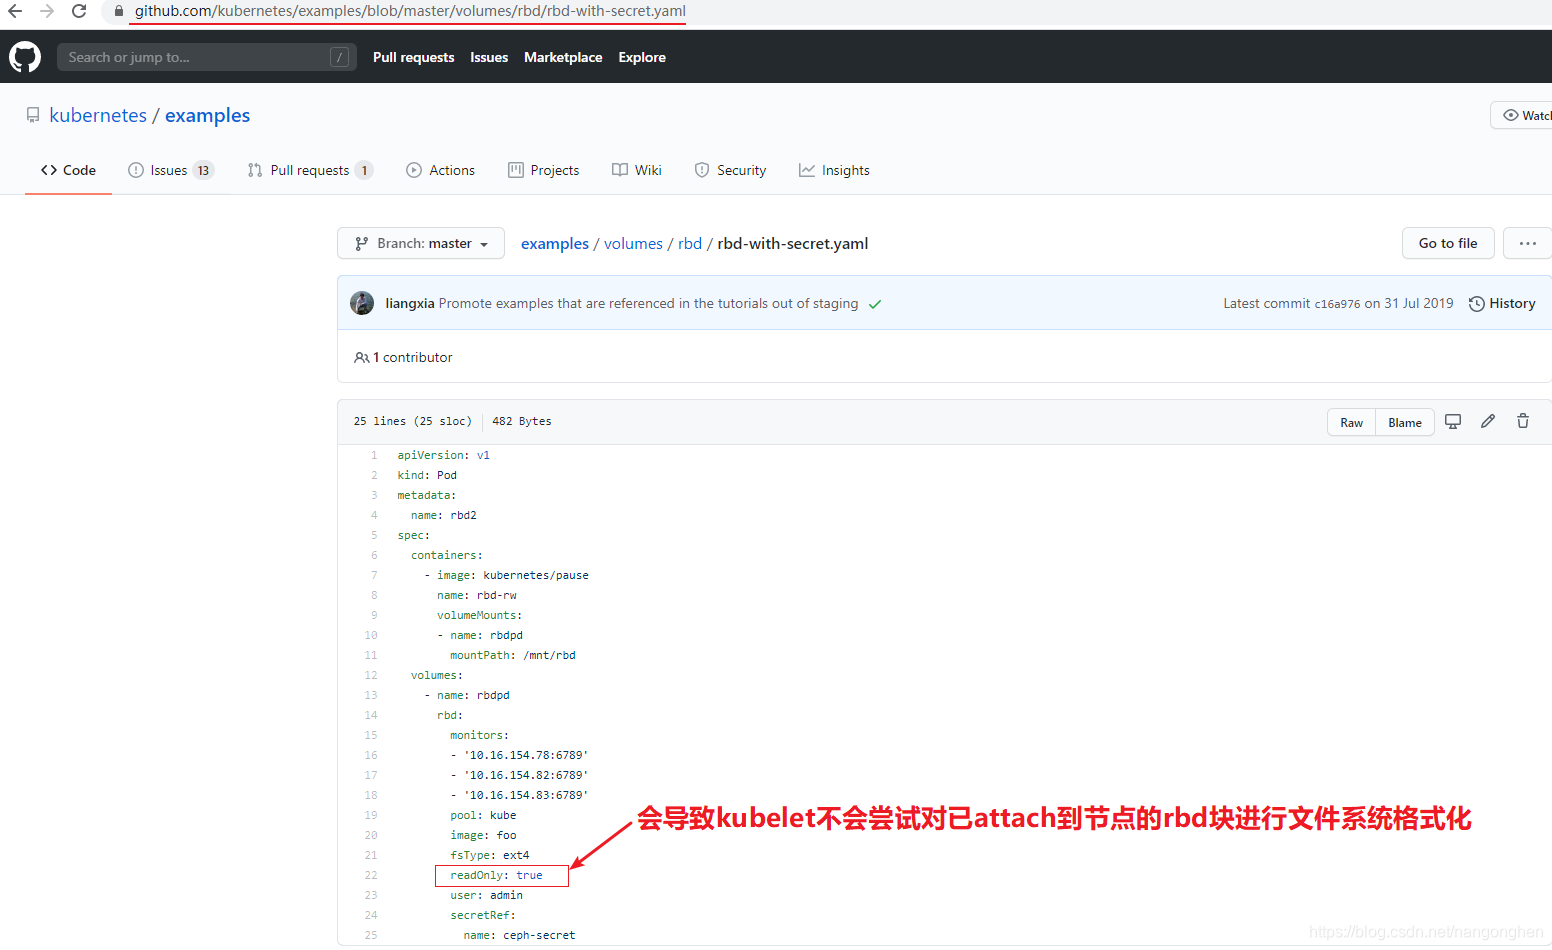The height and width of the screenshot is (950, 1552).
Task: Switch to the Issues tab
Action: [171, 170]
